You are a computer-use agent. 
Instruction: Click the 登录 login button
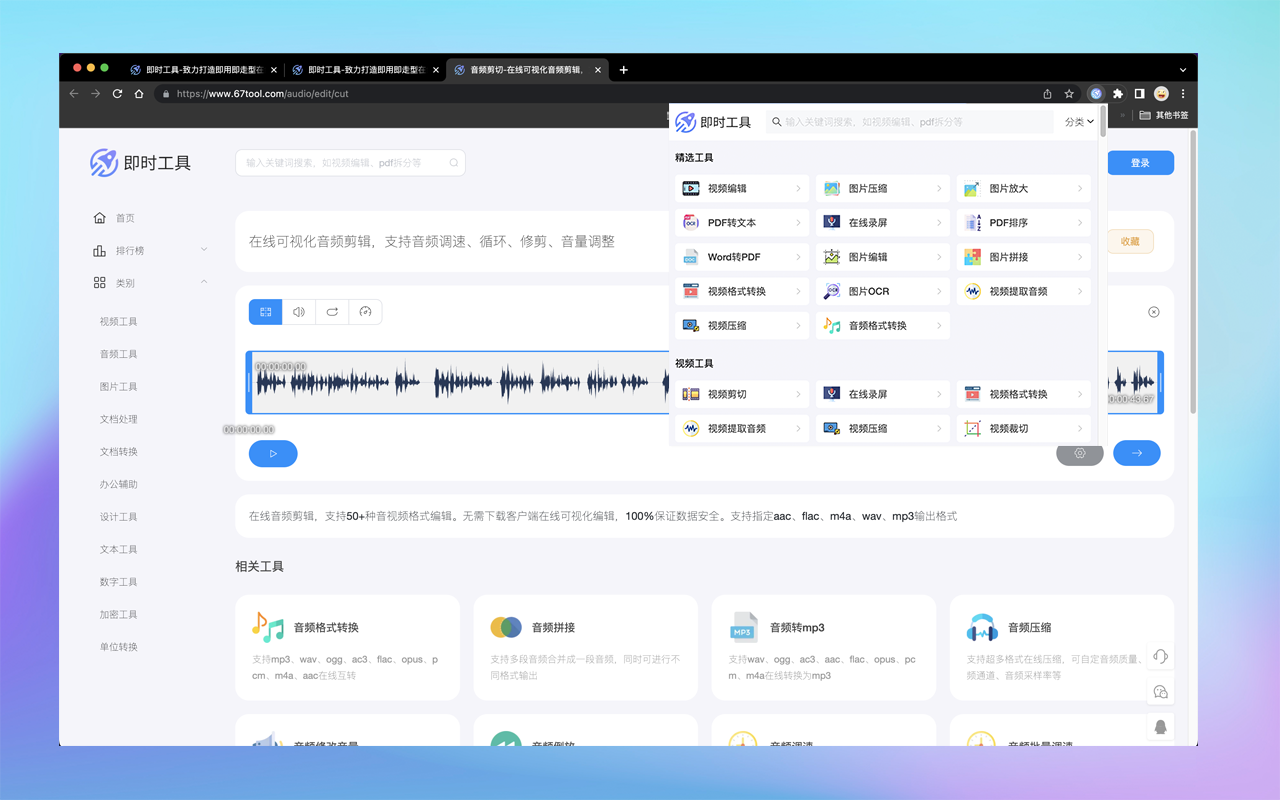tap(1140, 163)
